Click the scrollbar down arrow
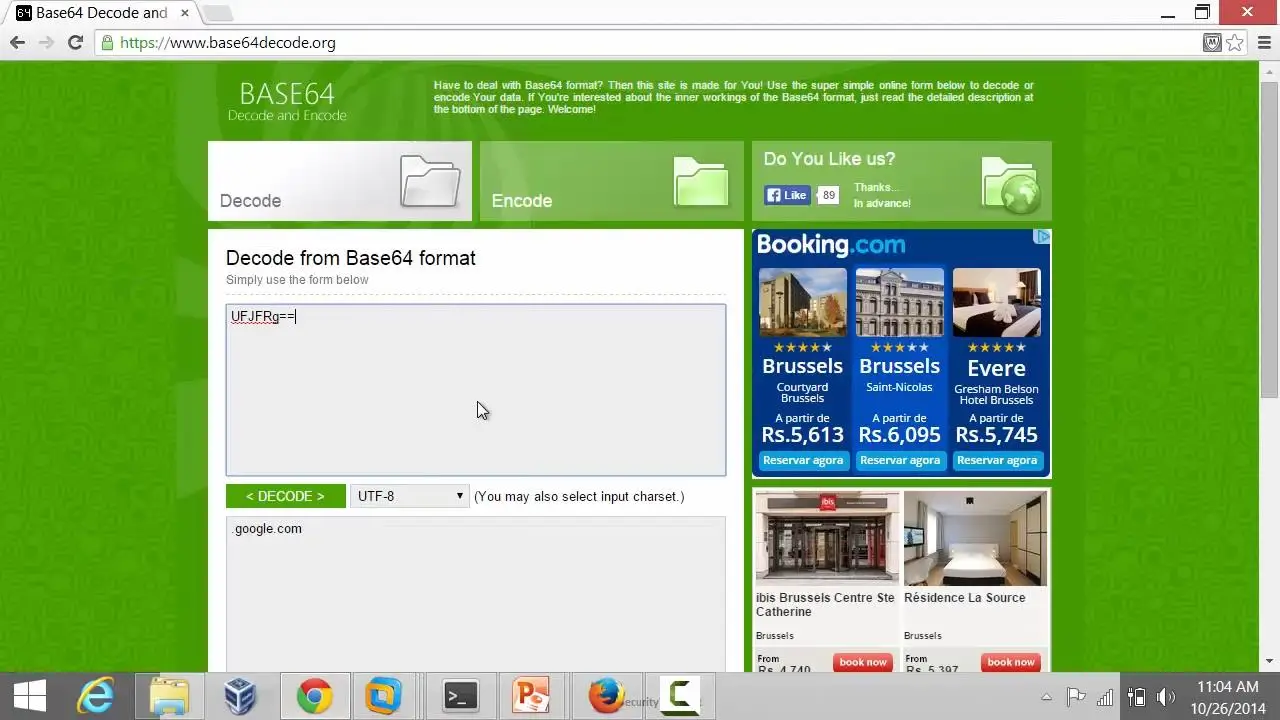This screenshot has height=720, width=1280. [1269, 661]
